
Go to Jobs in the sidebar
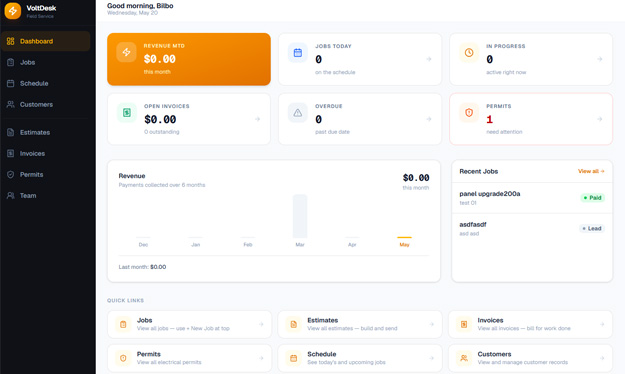pyautogui.click(x=45, y=62)
